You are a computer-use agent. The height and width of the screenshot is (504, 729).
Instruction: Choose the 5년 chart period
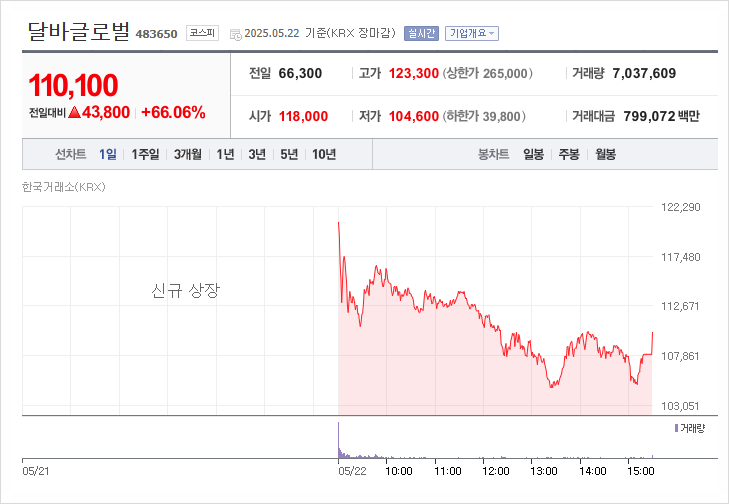(289, 154)
